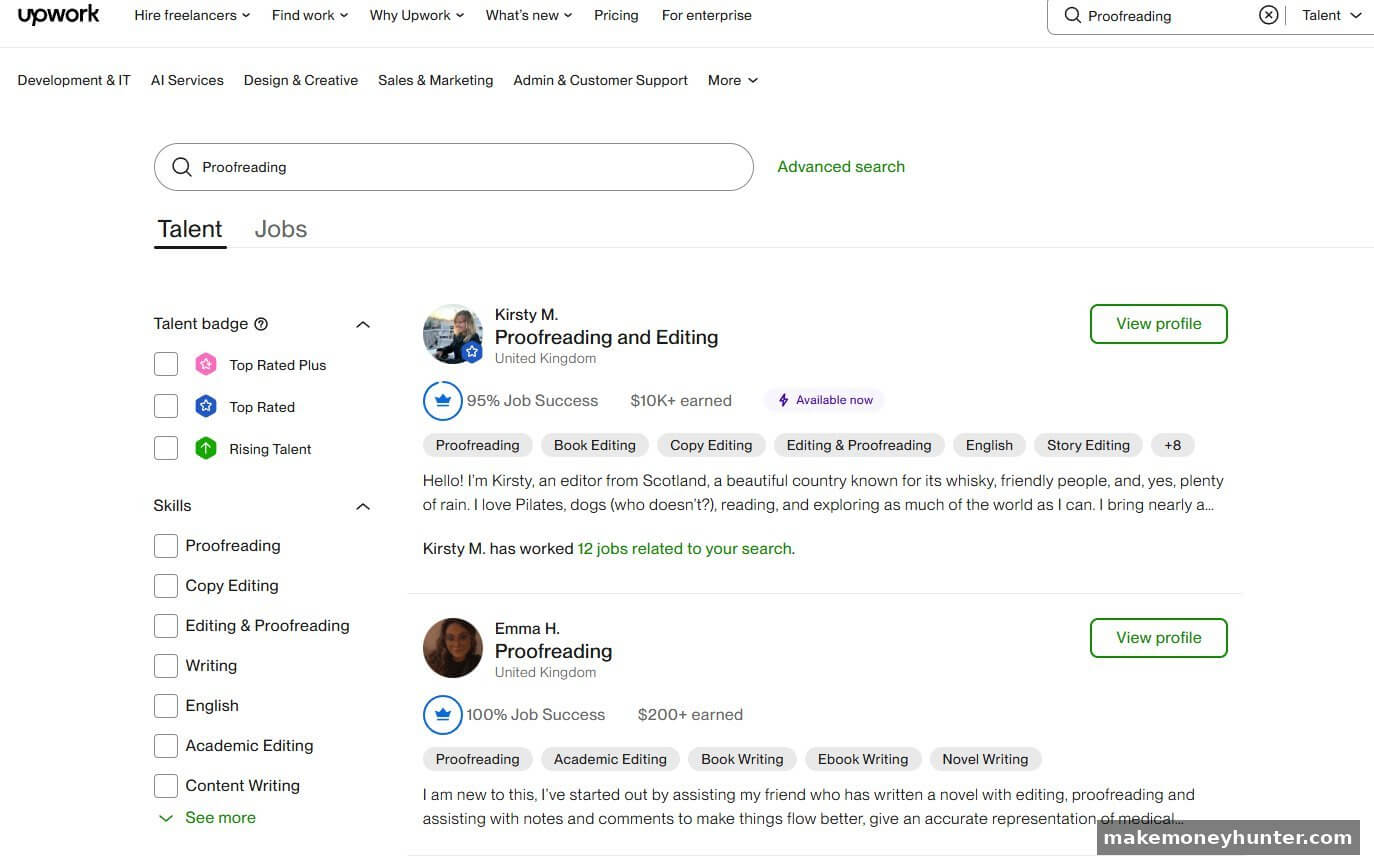This screenshot has height=865, width=1374.
Task: Check the Rising Talent checkbox
Action: (166, 448)
